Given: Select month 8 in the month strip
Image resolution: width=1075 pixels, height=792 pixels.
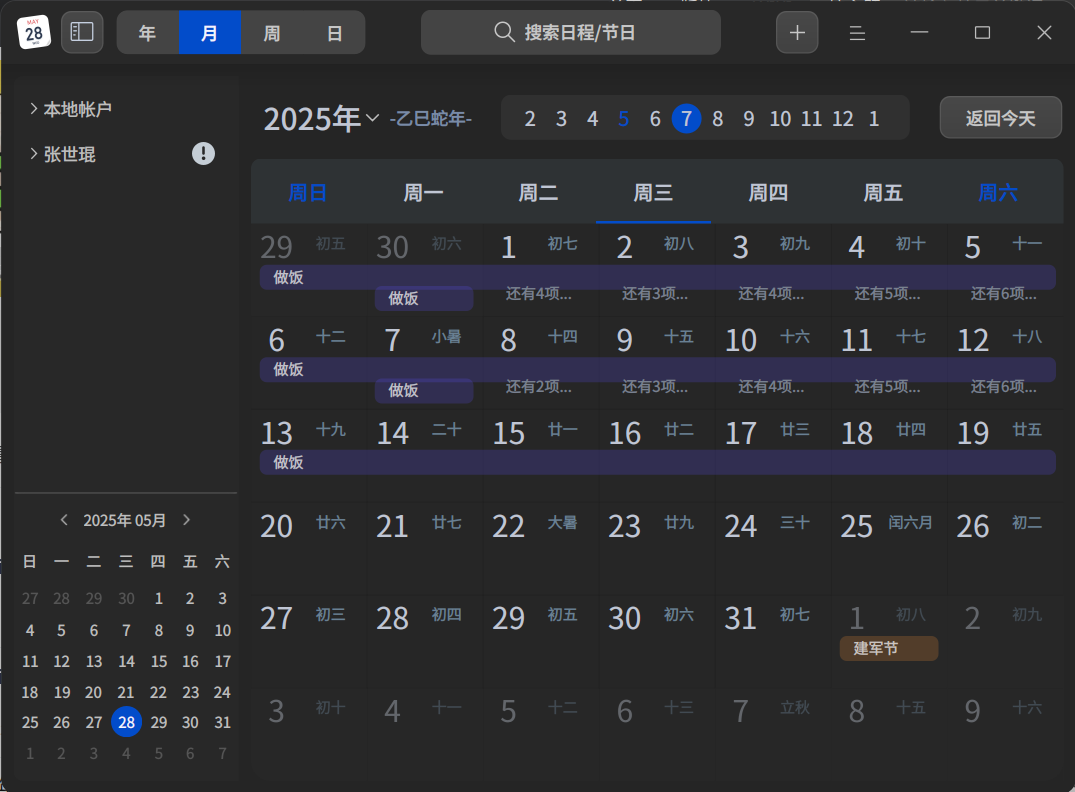Looking at the screenshot, I should (717, 119).
